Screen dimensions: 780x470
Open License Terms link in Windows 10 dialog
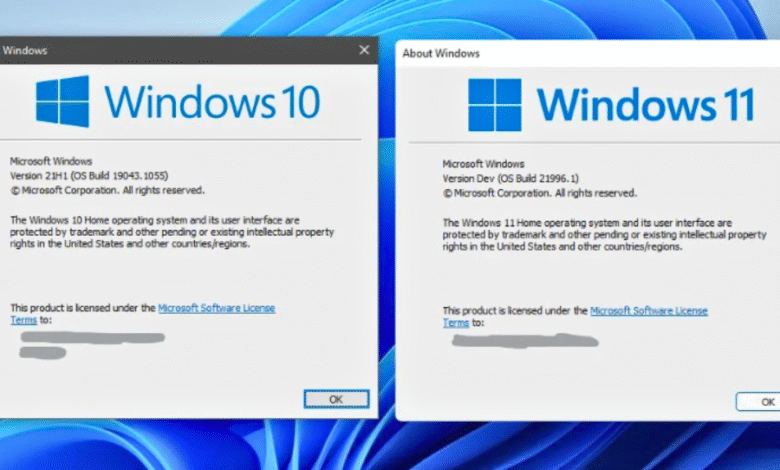tap(216, 308)
